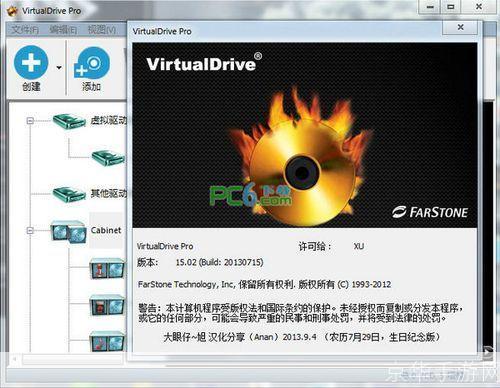Minimize the main VirtualDrive Pro window
Screen dimensions: 500x388
pos(430,7)
